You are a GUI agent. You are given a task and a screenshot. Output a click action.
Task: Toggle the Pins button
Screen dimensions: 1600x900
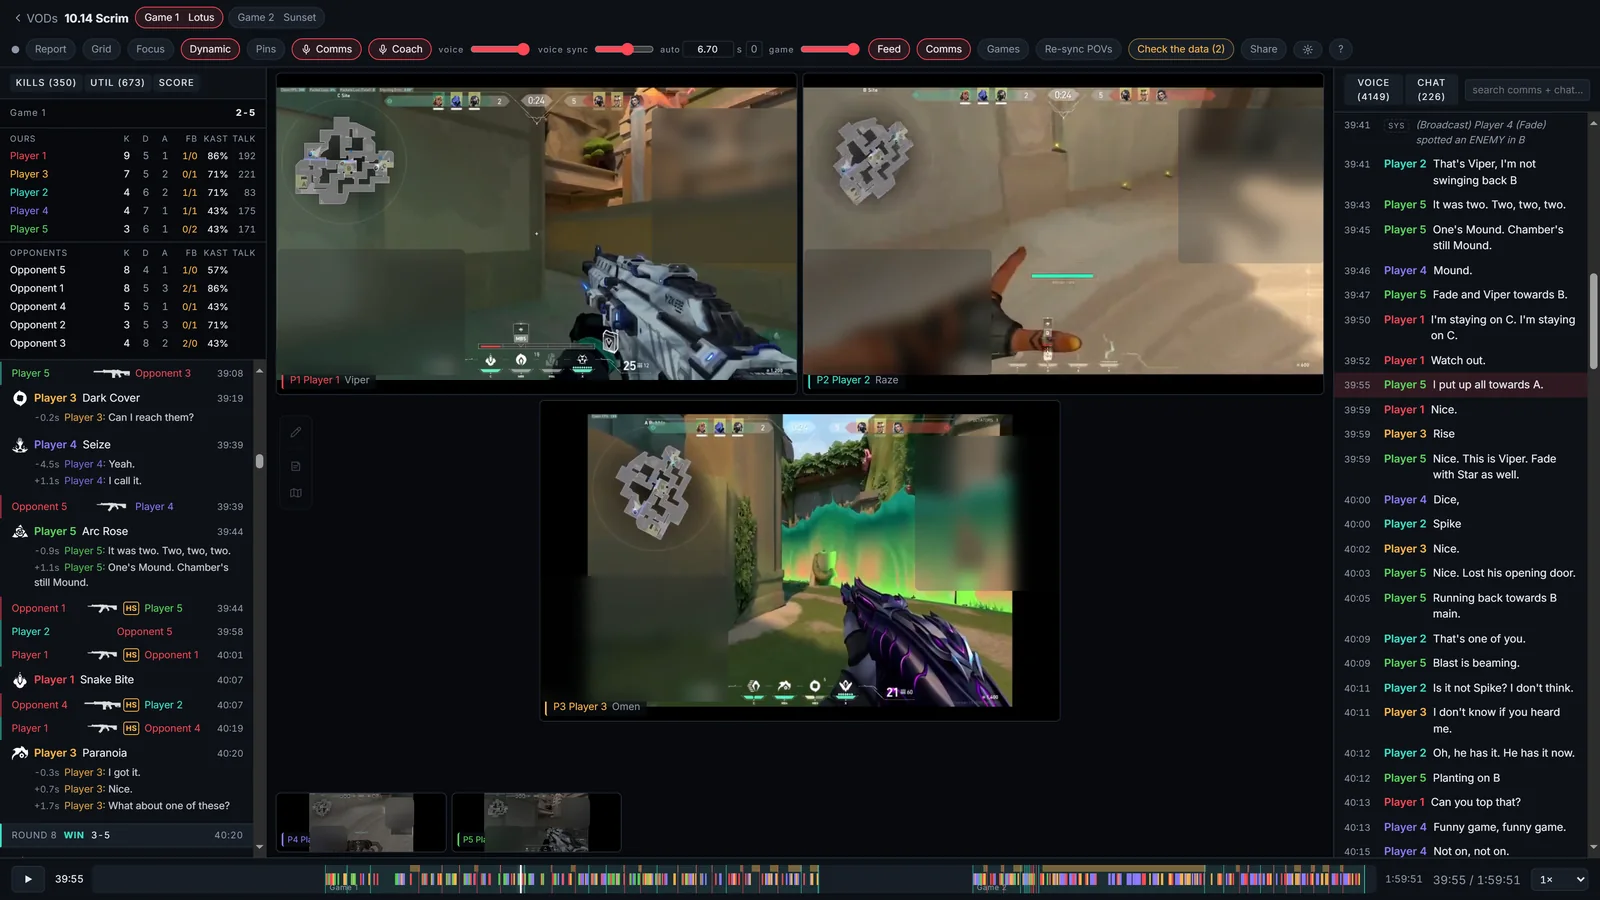click(266, 49)
